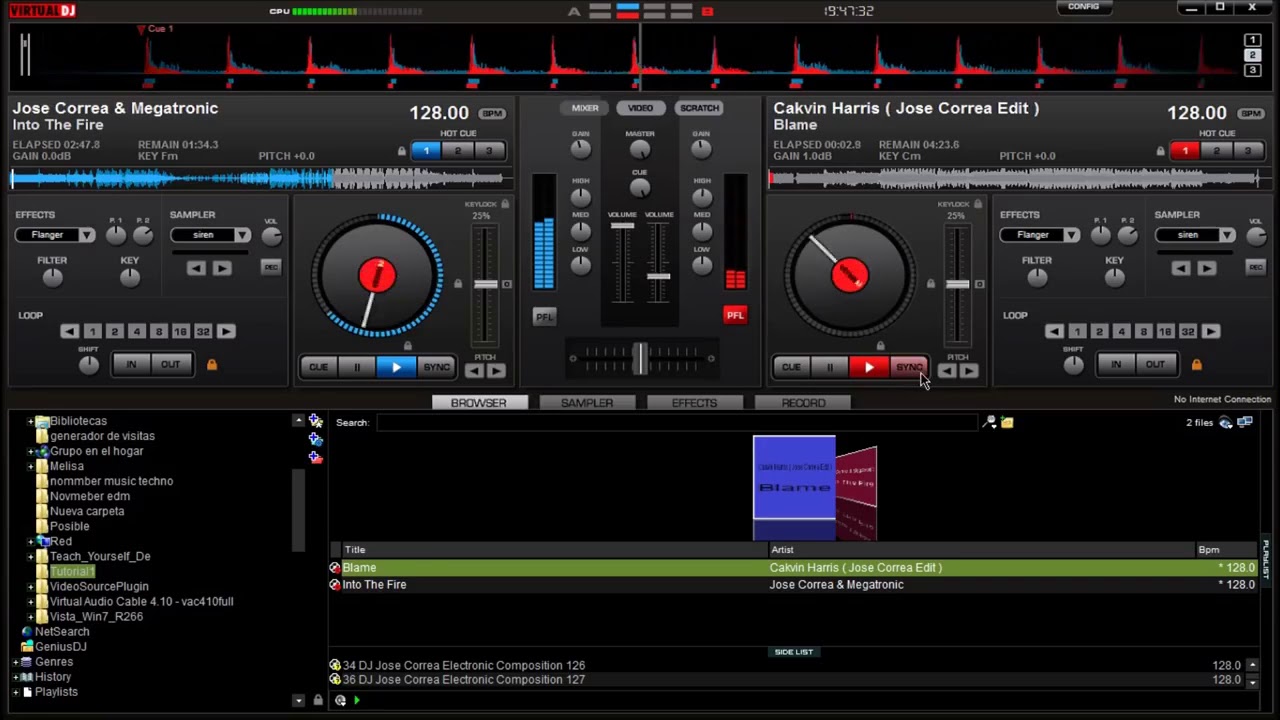Double the loop length on right deck
The image size is (1280, 720).
coord(1211,331)
